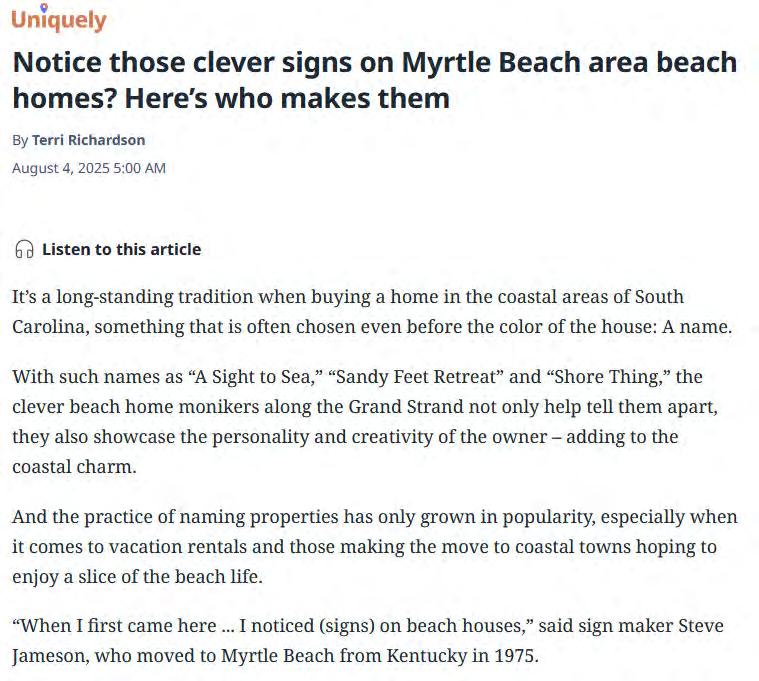Viewport: 759px width, 681px height.
Task: Click the quote beginning "When I first came here"
Action: pos(273,625)
